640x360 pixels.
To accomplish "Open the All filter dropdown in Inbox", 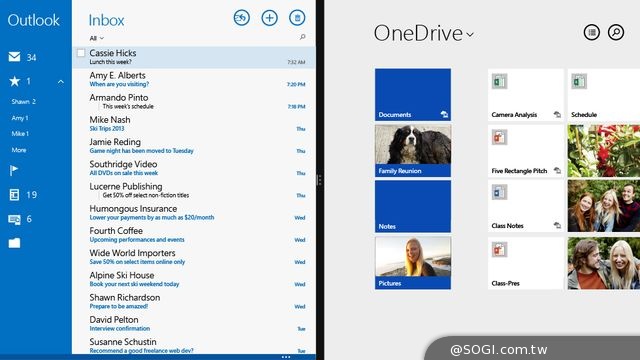I will click(97, 38).
